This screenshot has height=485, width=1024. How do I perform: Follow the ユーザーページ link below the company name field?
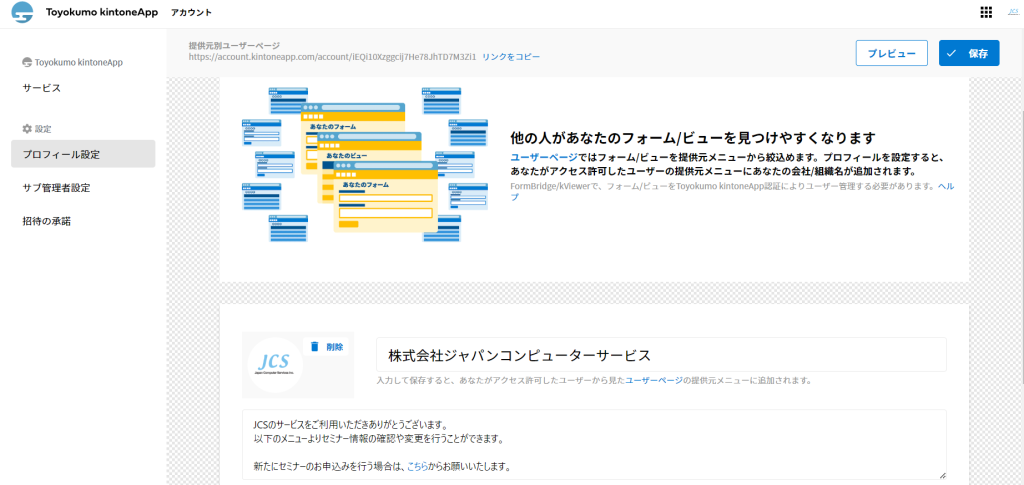654,381
